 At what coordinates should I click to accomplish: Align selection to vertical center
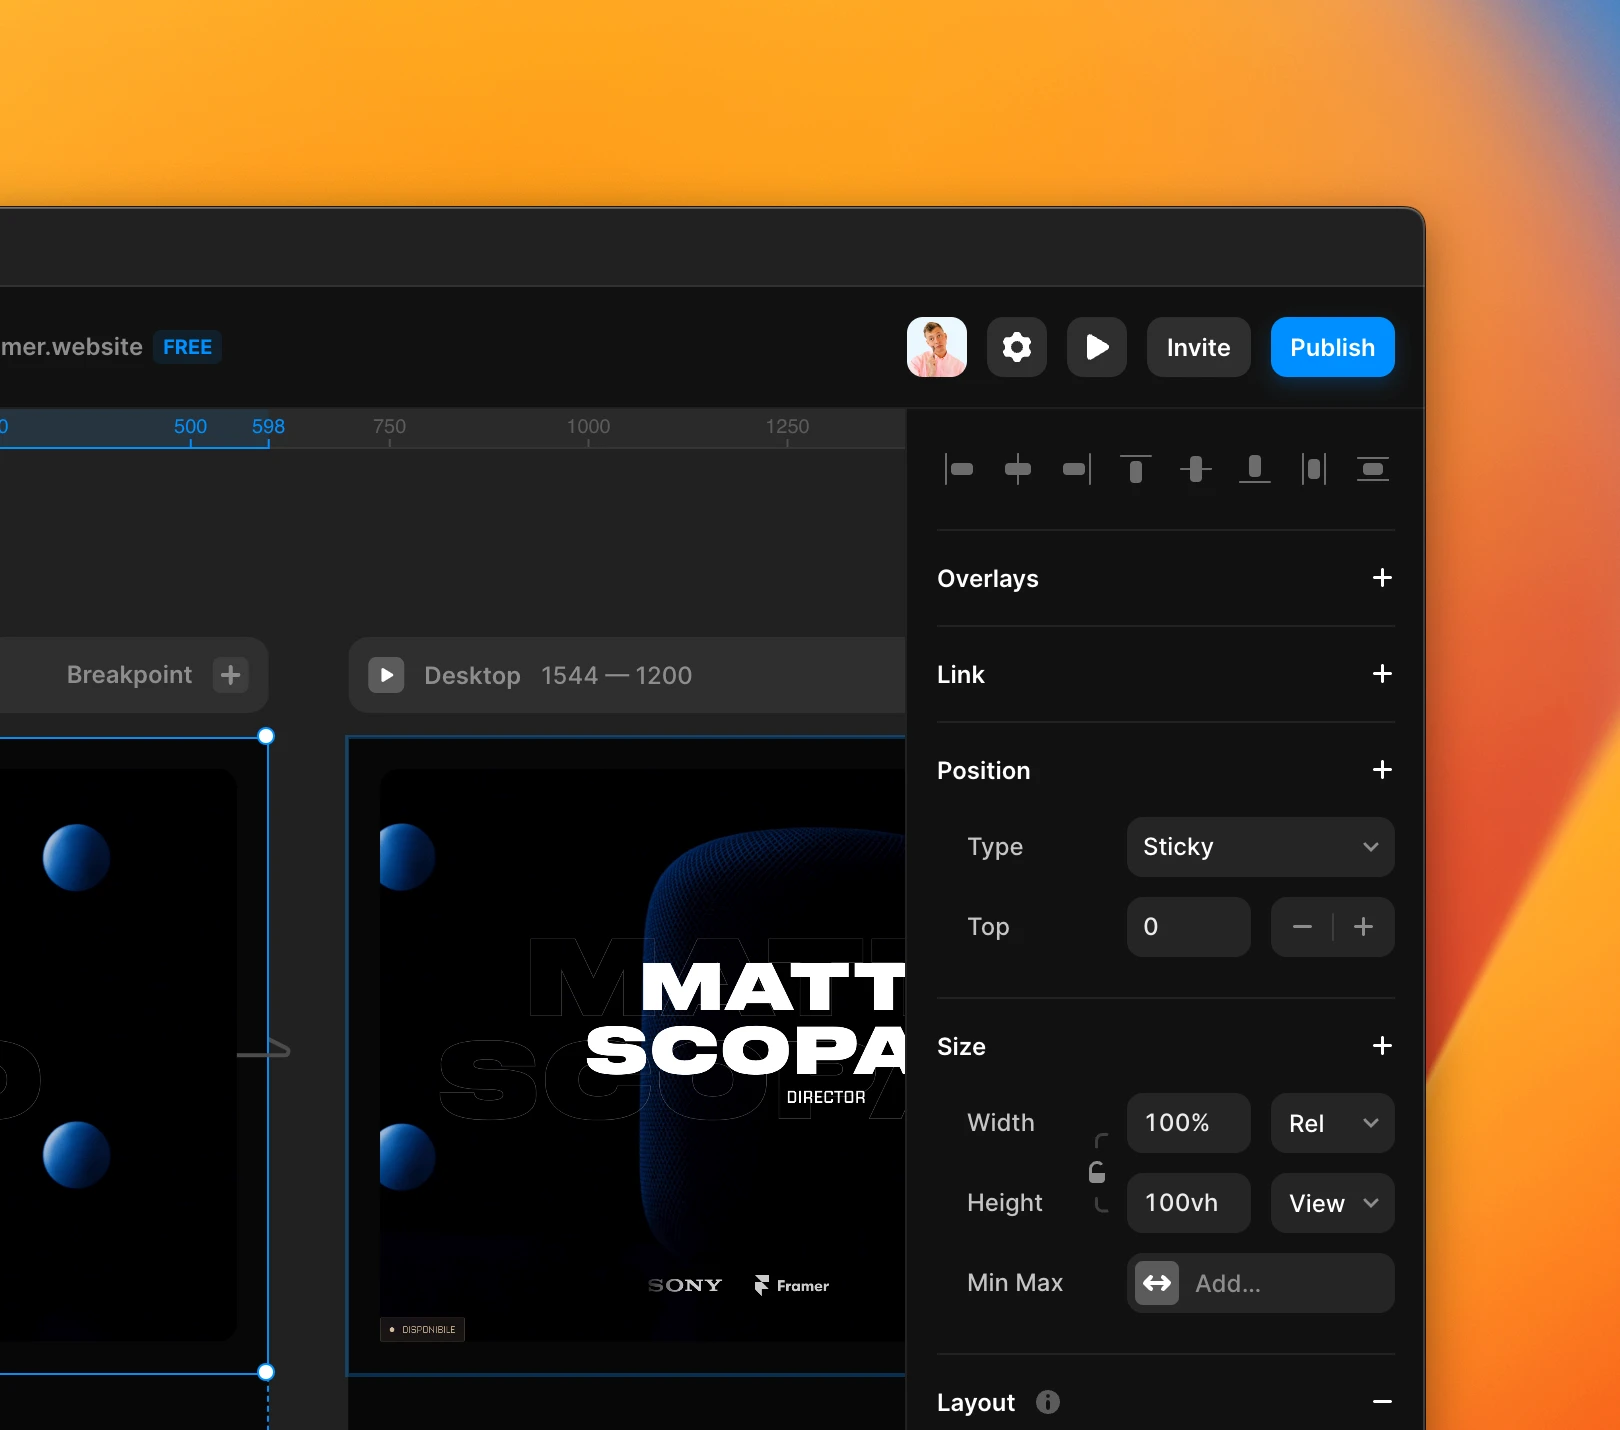(1195, 468)
